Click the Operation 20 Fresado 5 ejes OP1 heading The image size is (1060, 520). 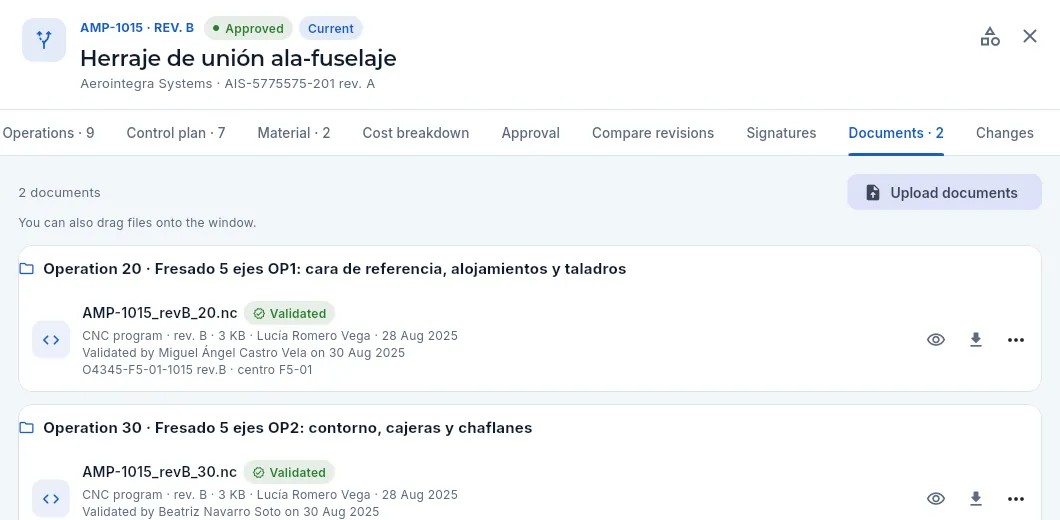click(335, 269)
